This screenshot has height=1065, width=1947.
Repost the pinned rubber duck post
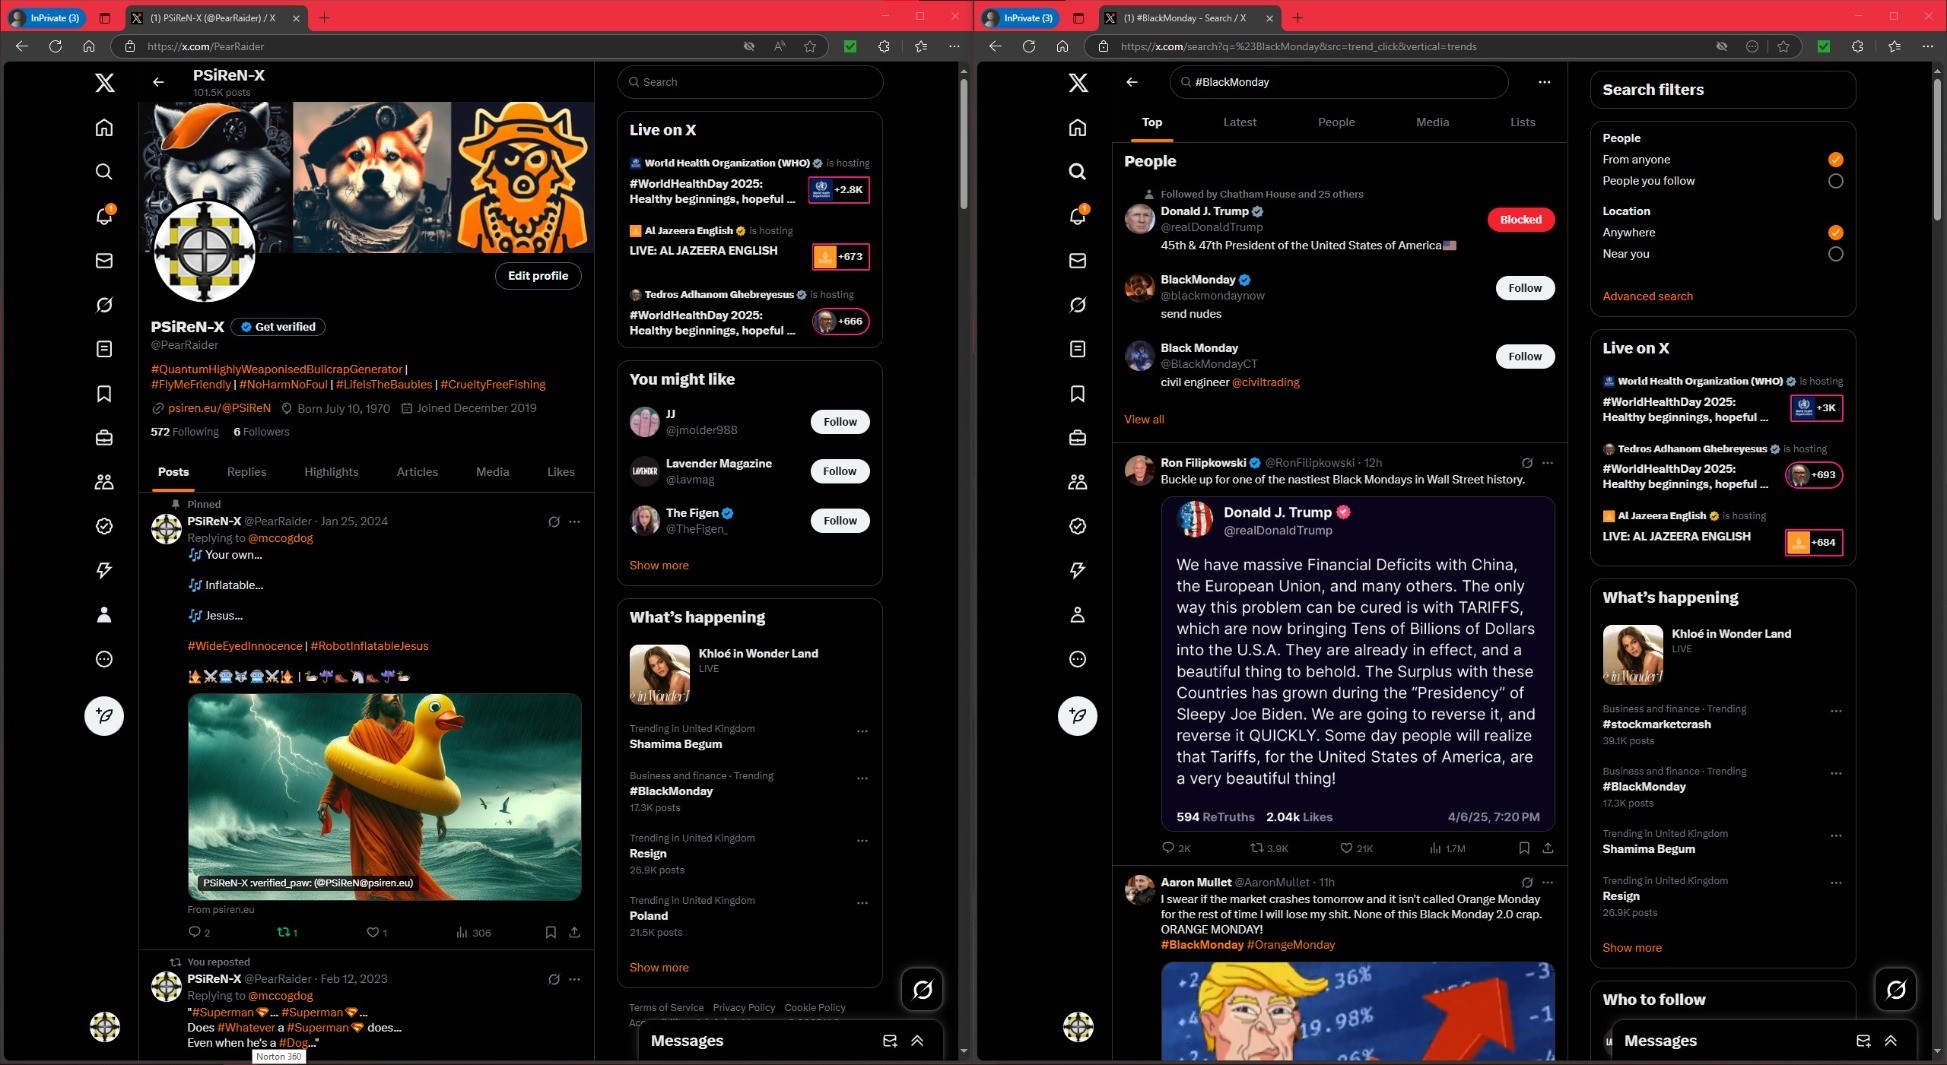tap(287, 932)
